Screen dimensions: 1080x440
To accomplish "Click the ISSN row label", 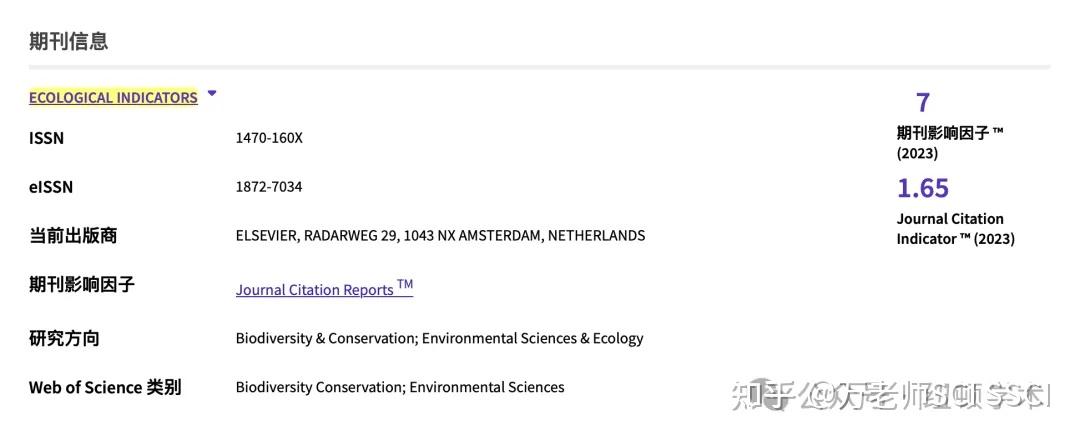I will [46, 138].
